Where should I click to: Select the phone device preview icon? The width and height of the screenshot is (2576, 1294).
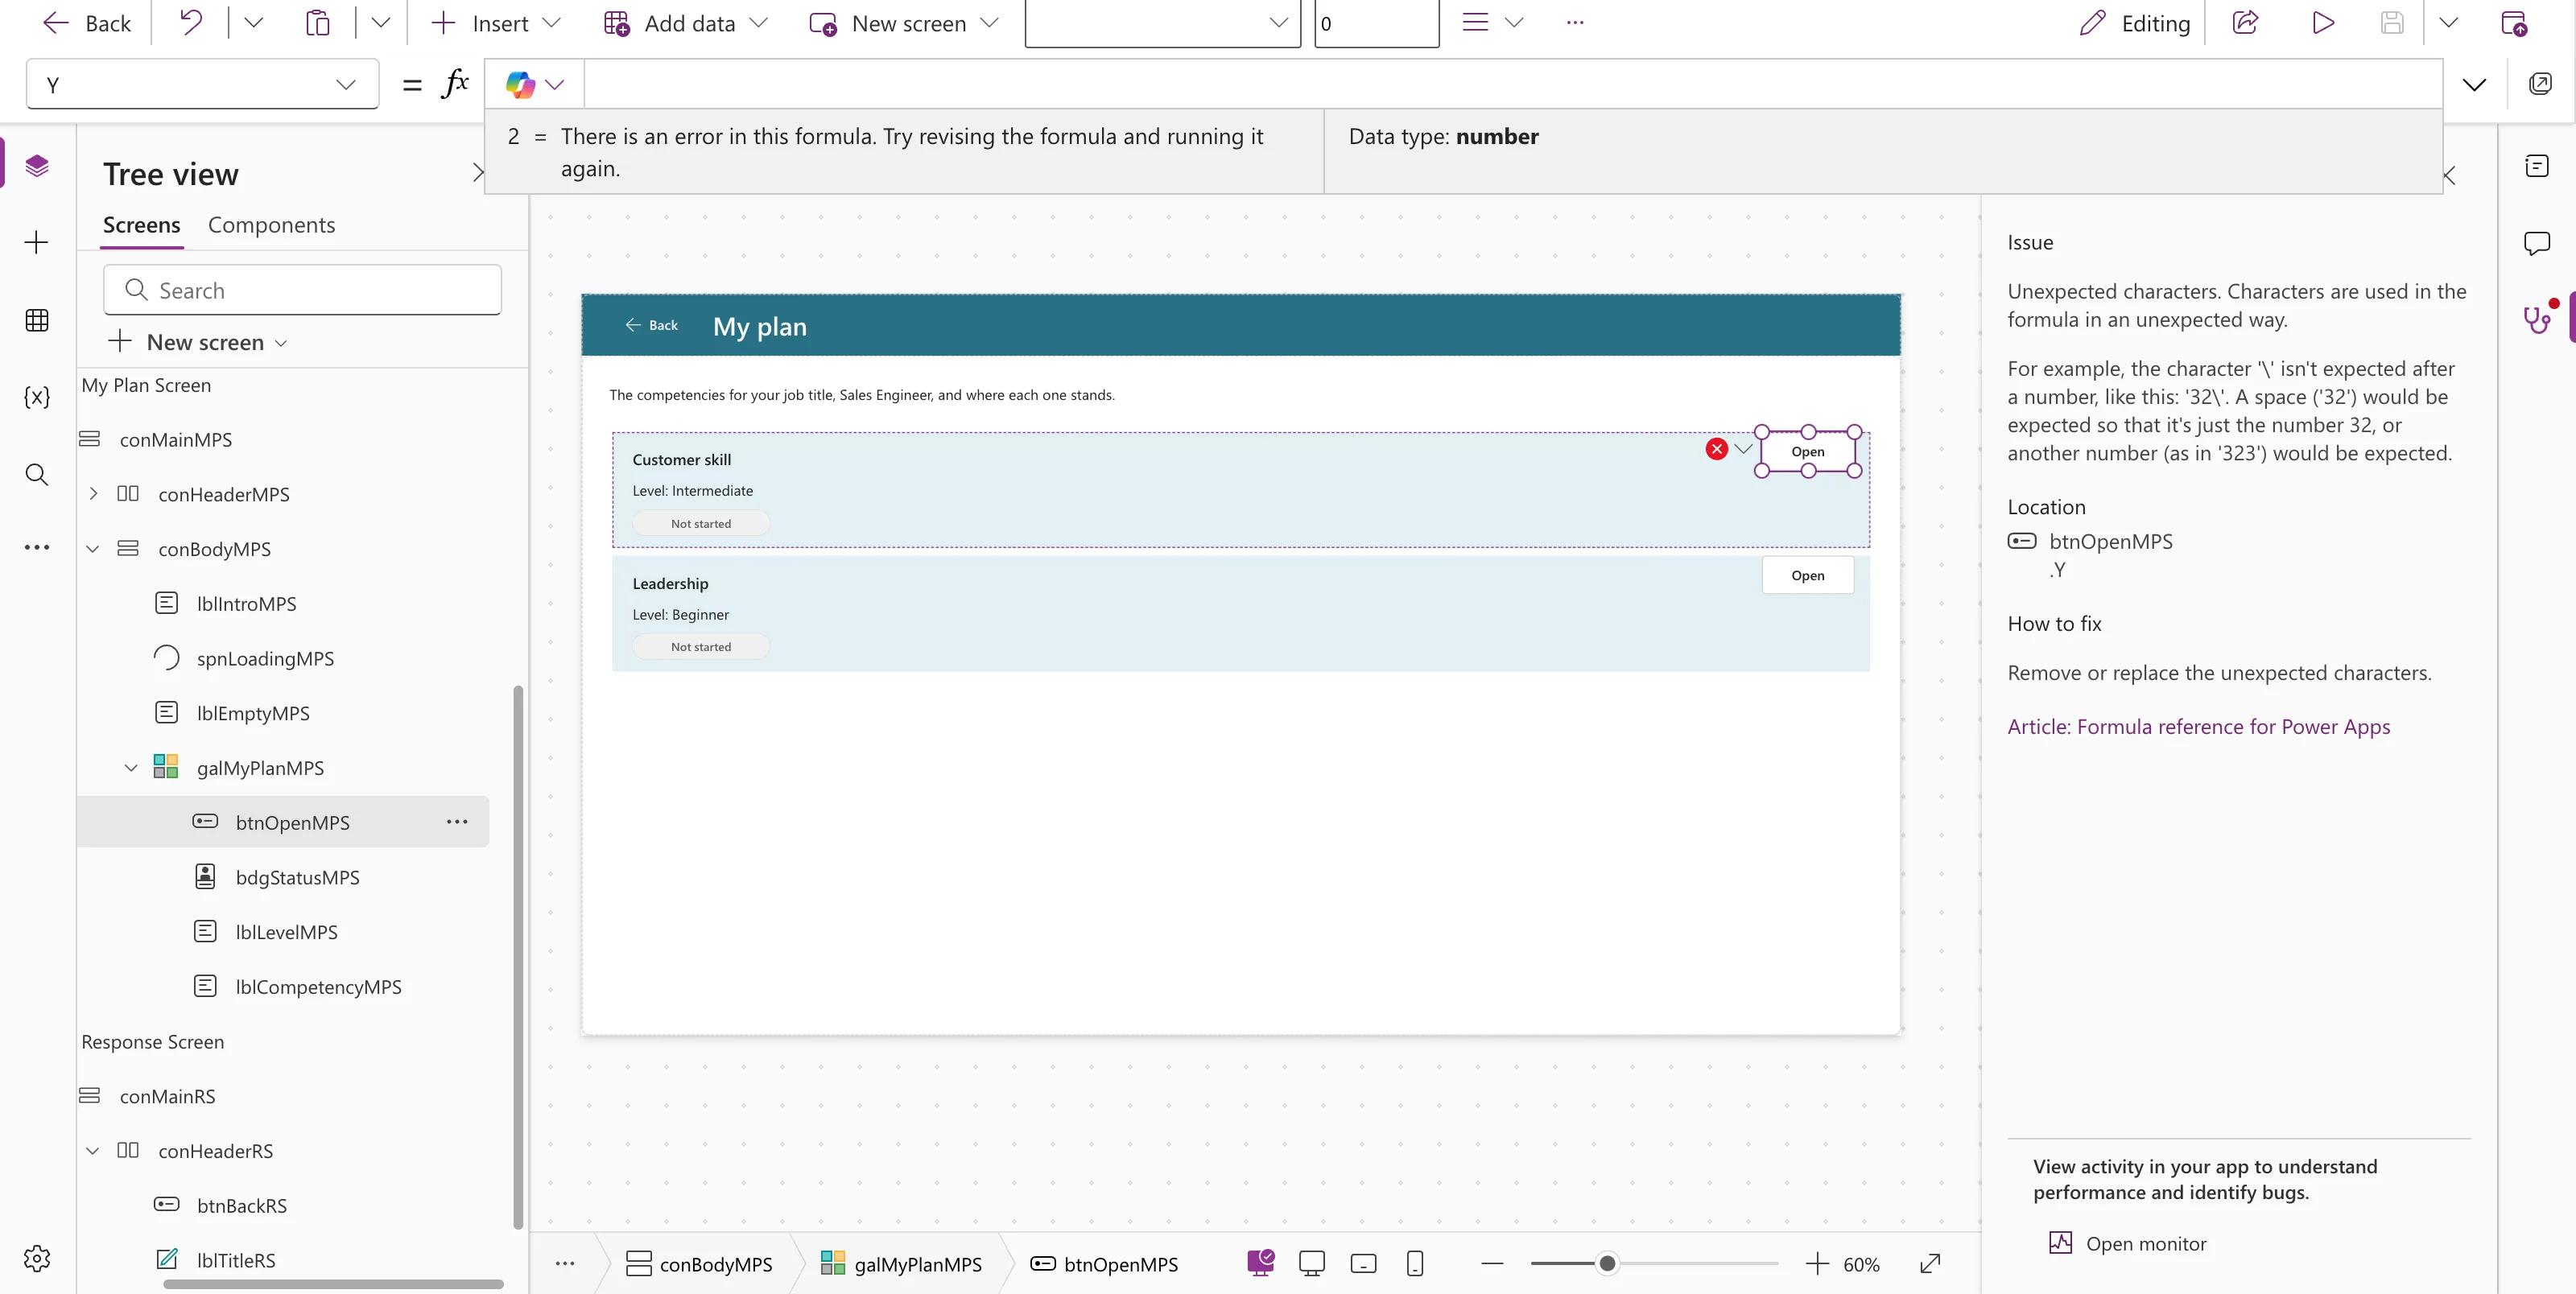(1415, 1264)
